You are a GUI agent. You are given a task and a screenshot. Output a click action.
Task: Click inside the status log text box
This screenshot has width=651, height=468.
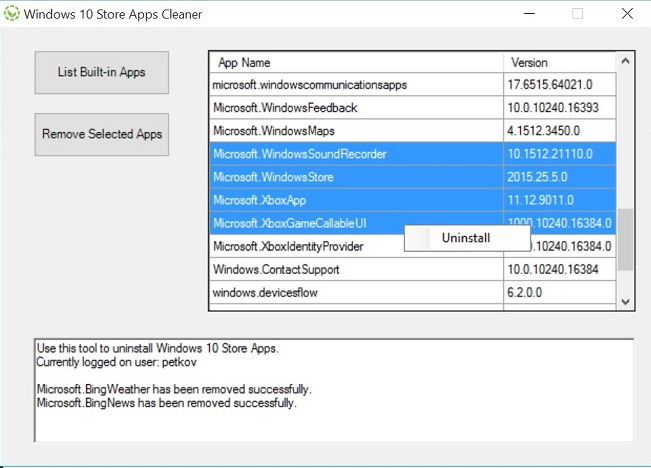334,391
